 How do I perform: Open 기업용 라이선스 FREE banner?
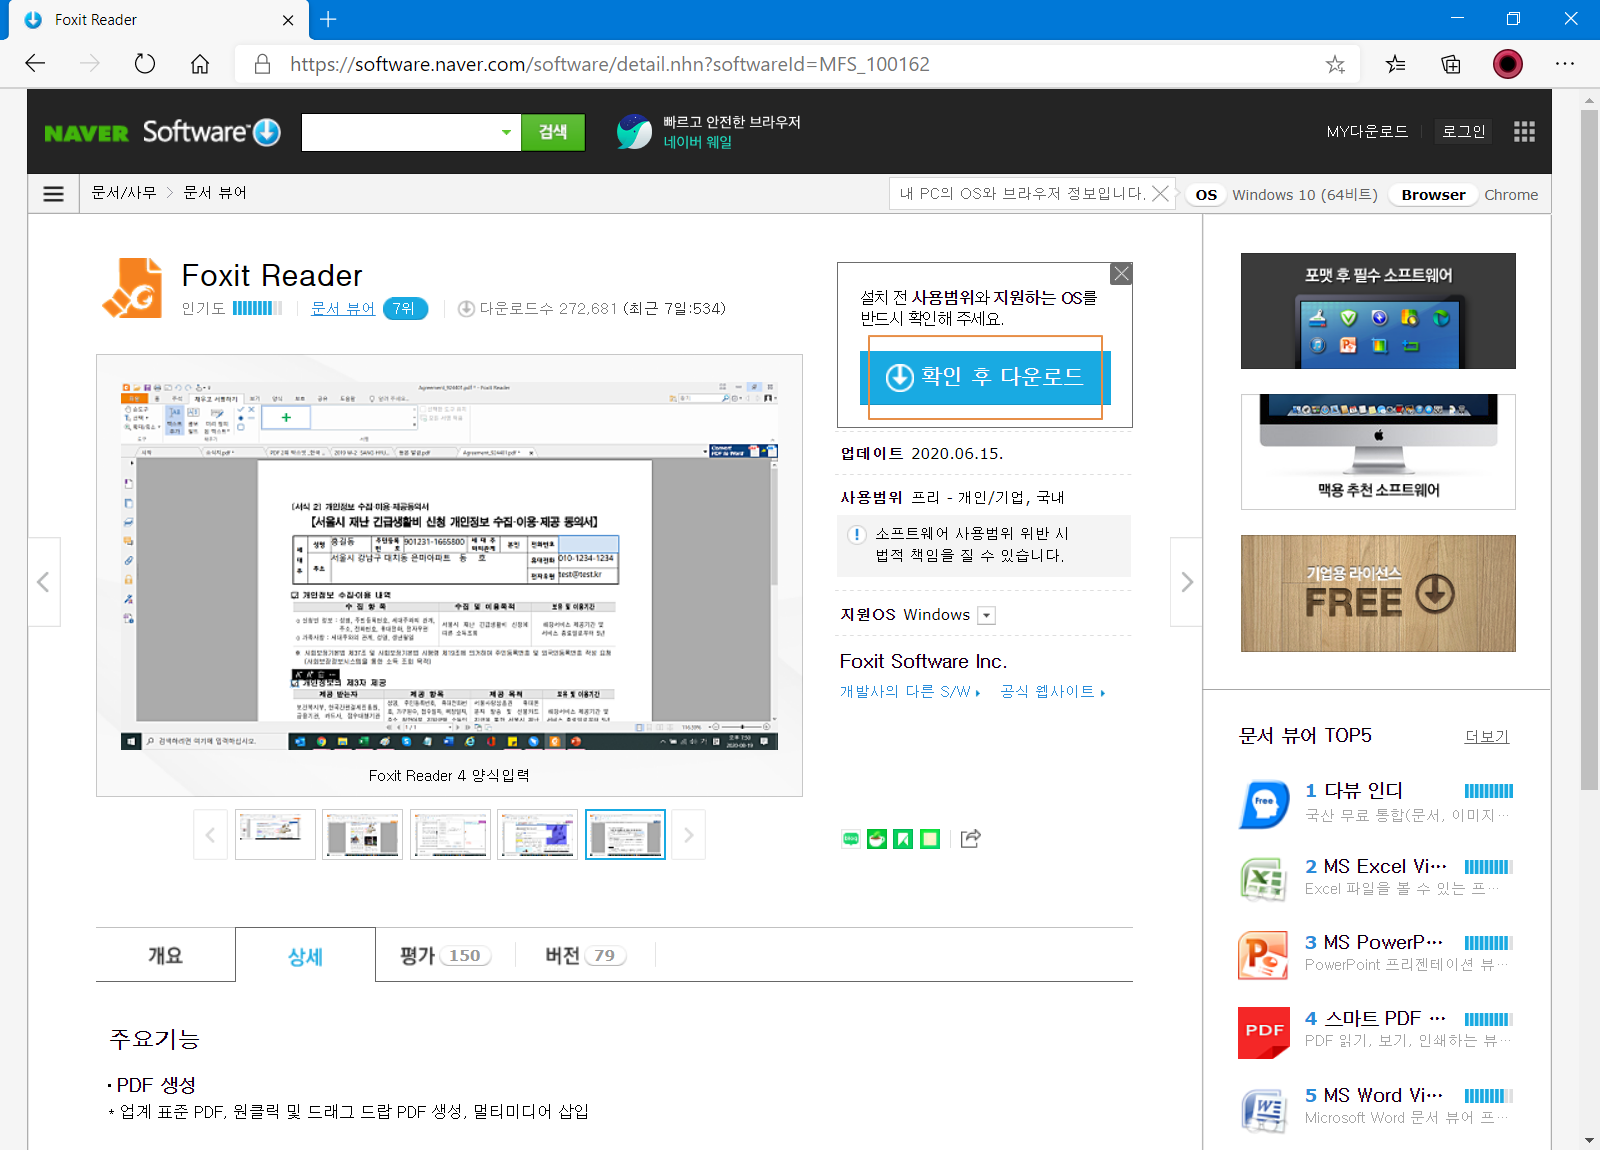(x=1378, y=594)
